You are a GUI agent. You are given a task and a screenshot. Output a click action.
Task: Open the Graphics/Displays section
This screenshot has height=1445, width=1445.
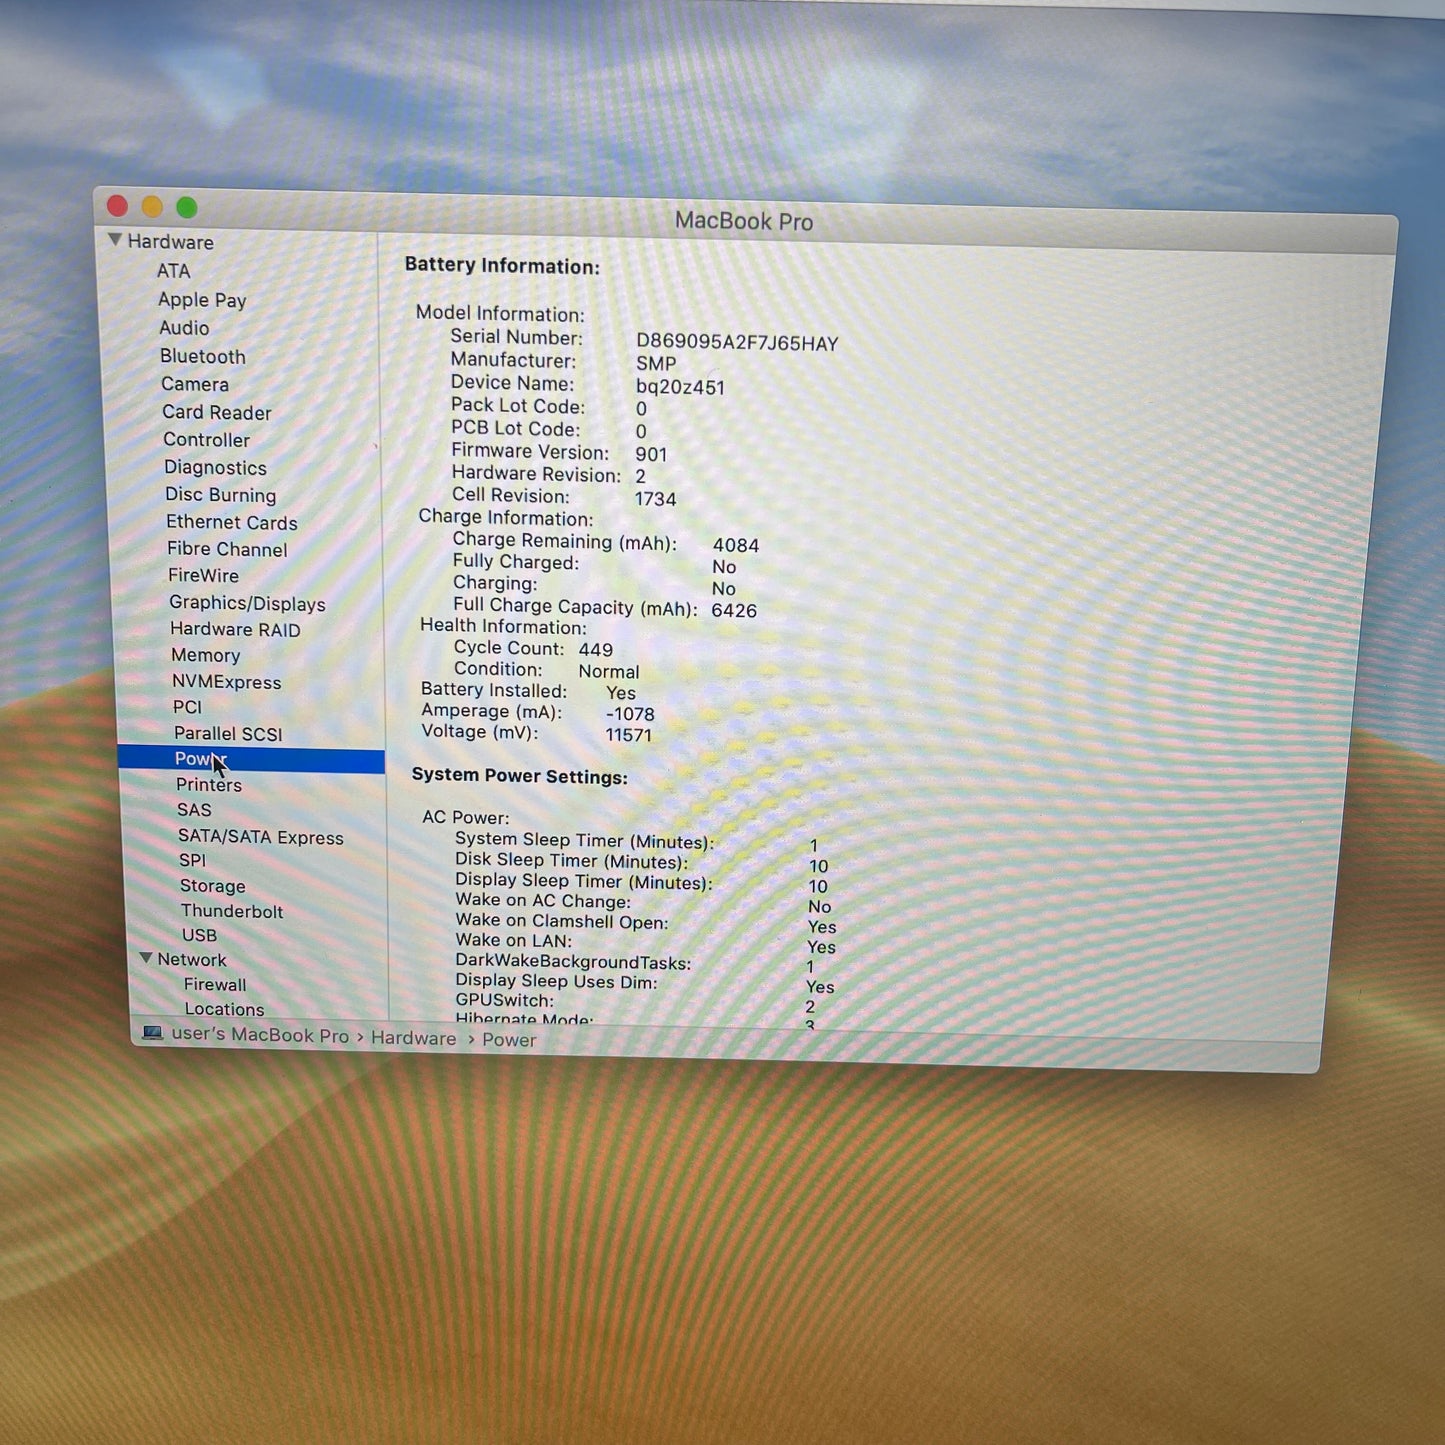pyautogui.click(x=247, y=603)
